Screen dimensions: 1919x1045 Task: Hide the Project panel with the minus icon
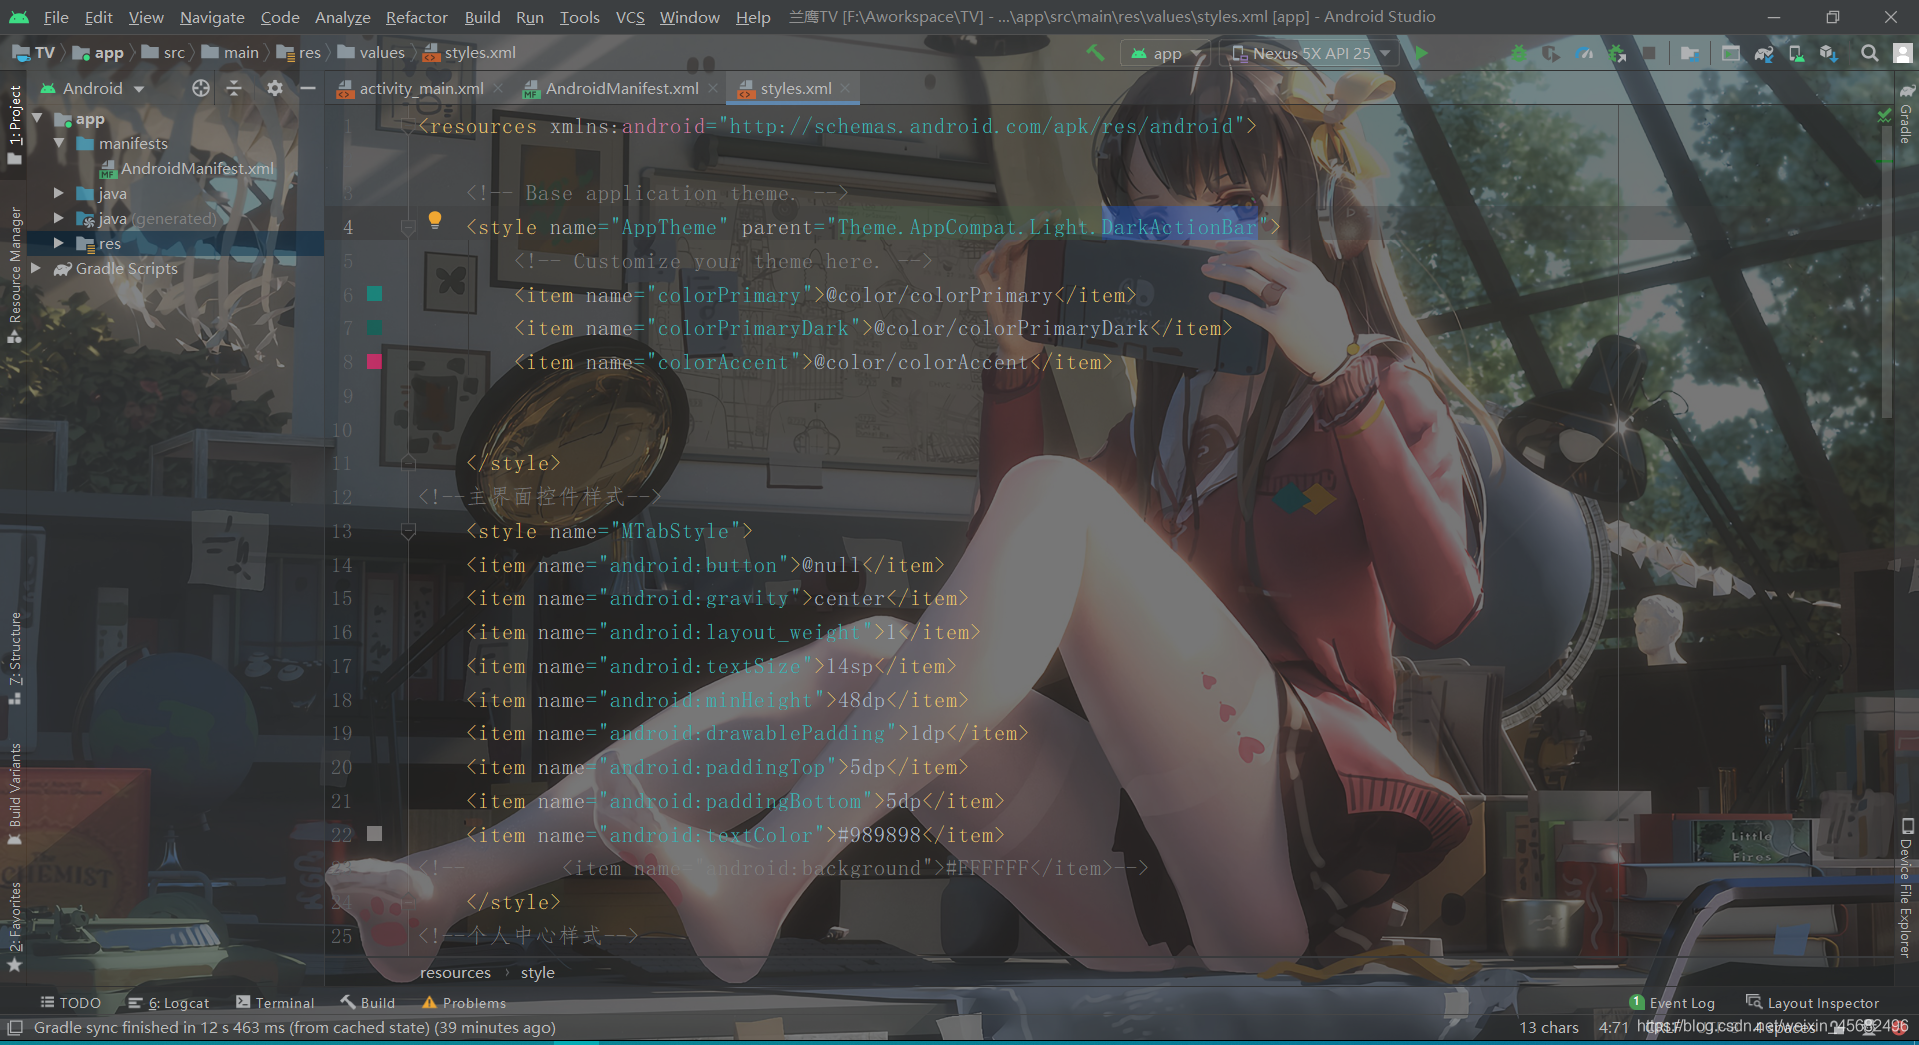point(308,88)
